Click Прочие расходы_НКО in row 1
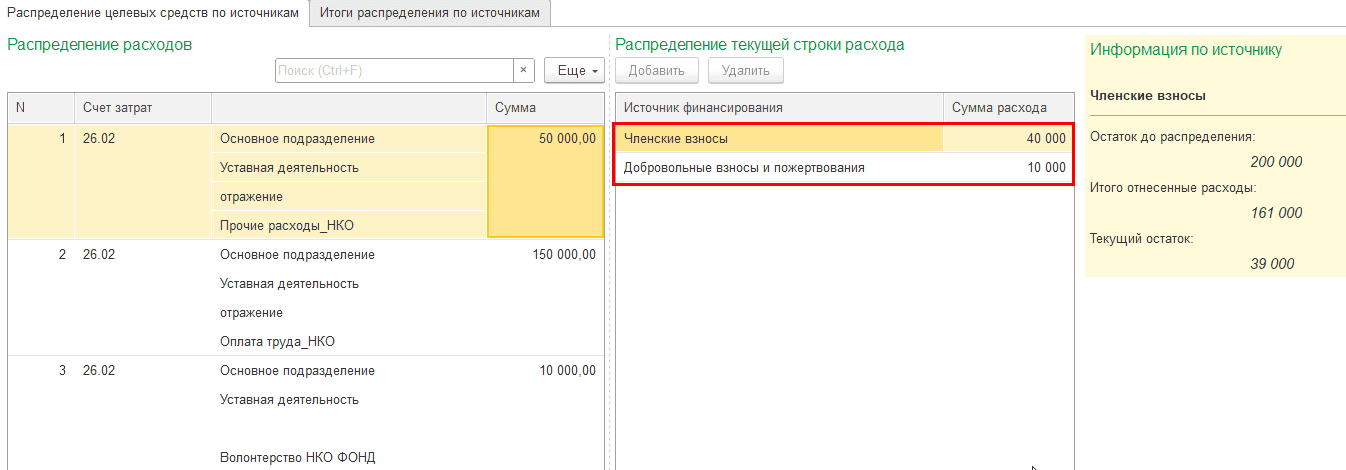This screenshot has width=1346, height=470. tap(286, 226)
